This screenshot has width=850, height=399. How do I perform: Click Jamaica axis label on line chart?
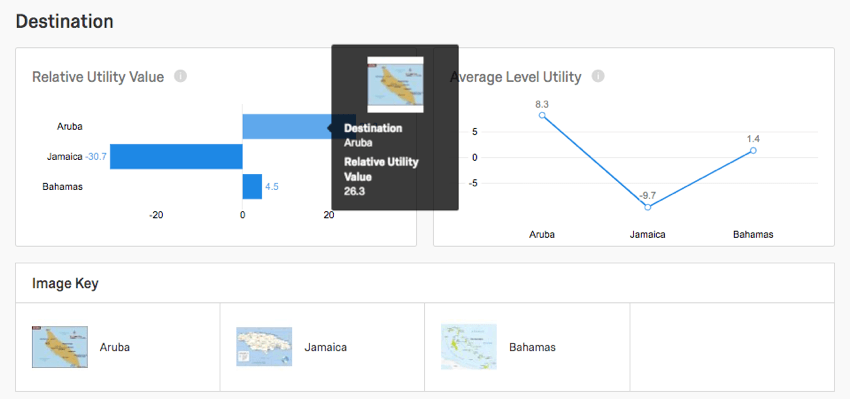pos(648,235)
